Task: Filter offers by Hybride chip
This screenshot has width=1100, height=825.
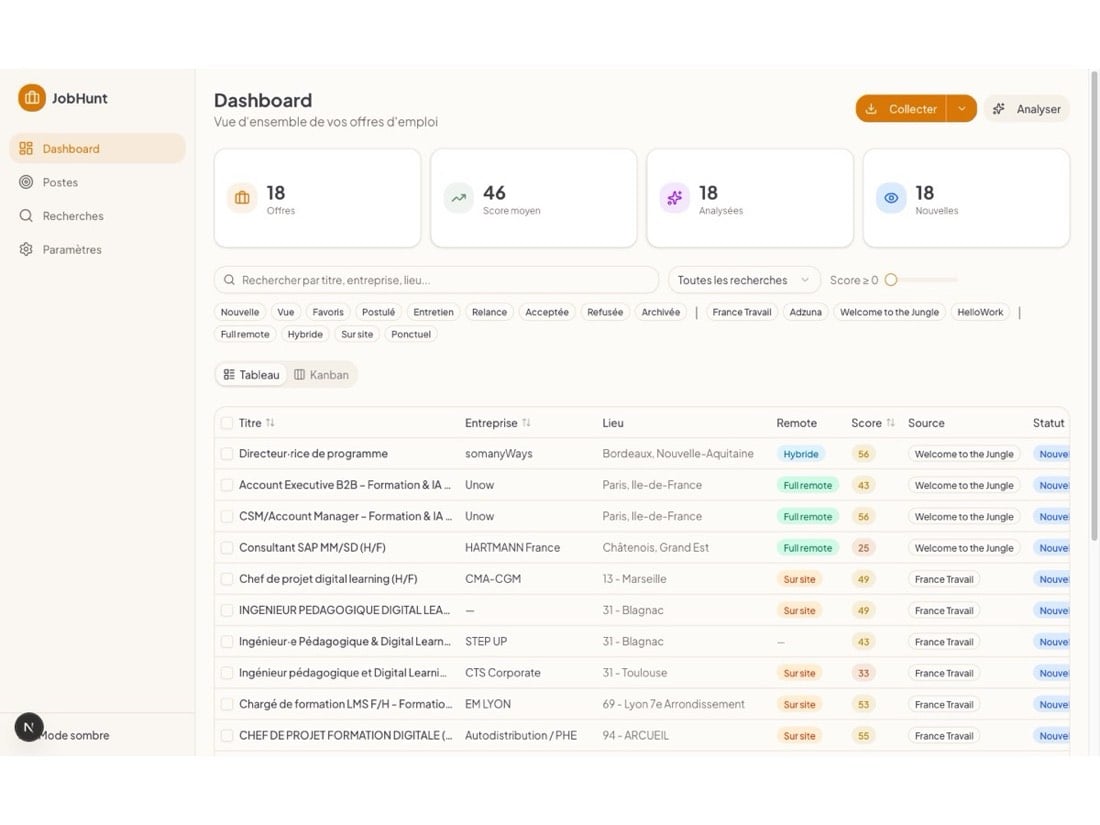Action: pyautogui.click(x=305, y=335)
